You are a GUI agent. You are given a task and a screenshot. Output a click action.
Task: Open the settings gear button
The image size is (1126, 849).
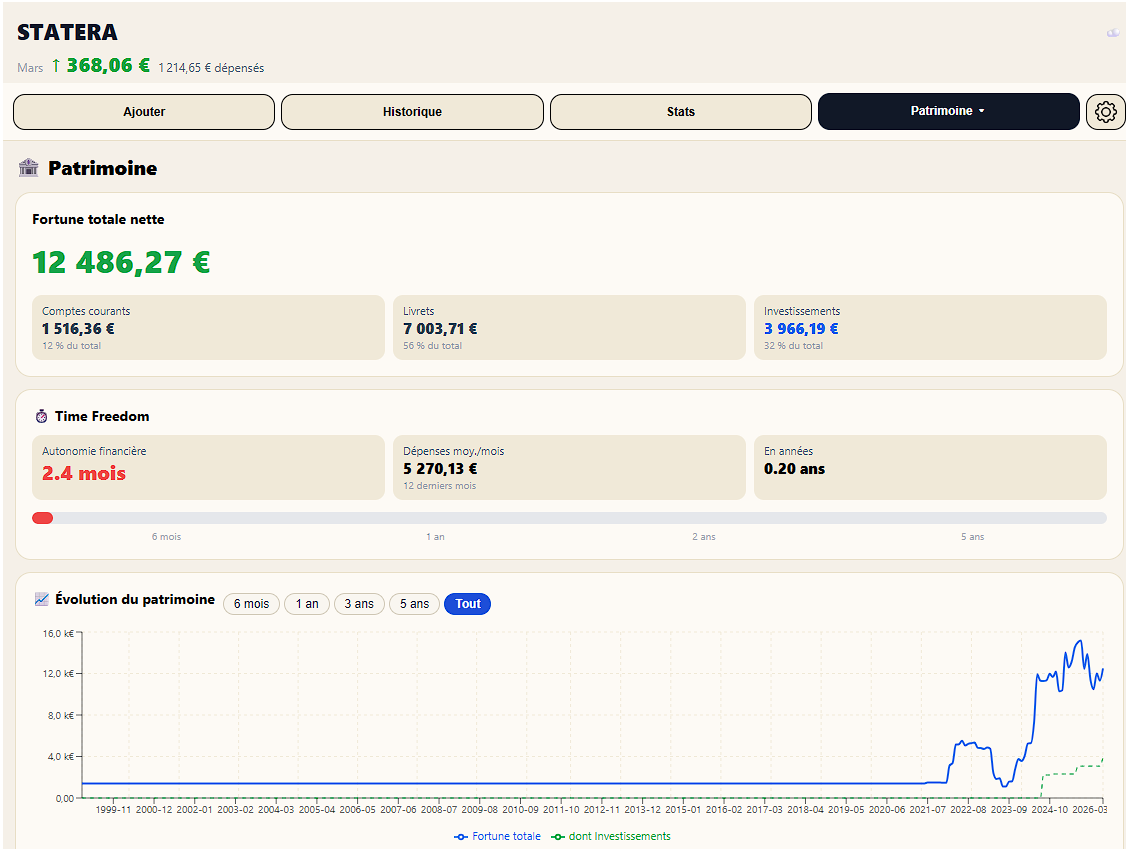1105,111
